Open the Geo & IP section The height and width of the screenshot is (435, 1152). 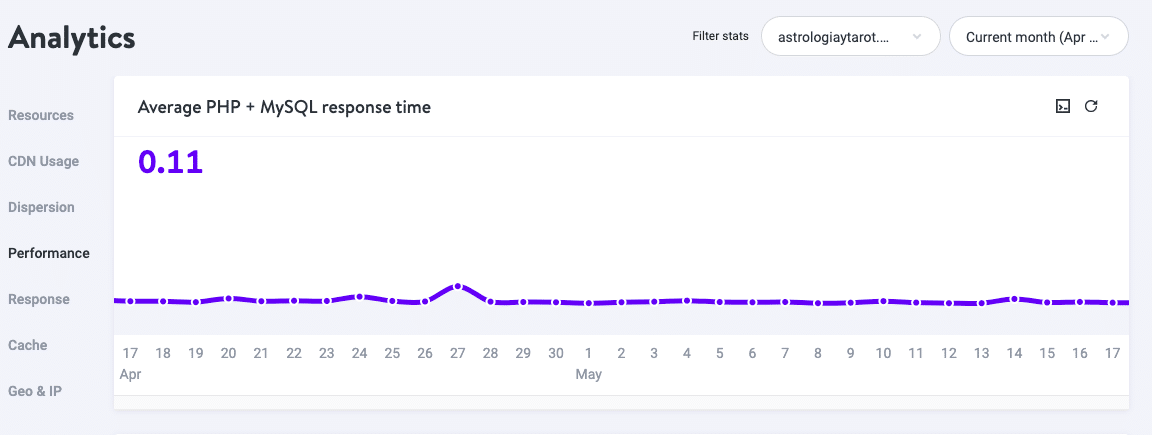[35, 391]
